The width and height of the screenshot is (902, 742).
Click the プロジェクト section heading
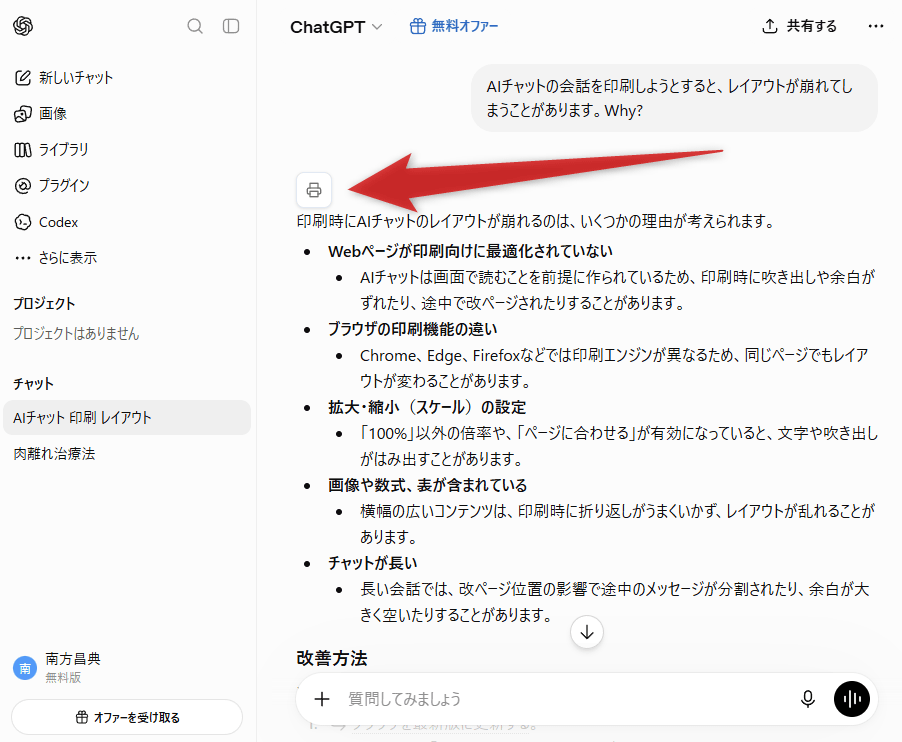tap(44, 304)
